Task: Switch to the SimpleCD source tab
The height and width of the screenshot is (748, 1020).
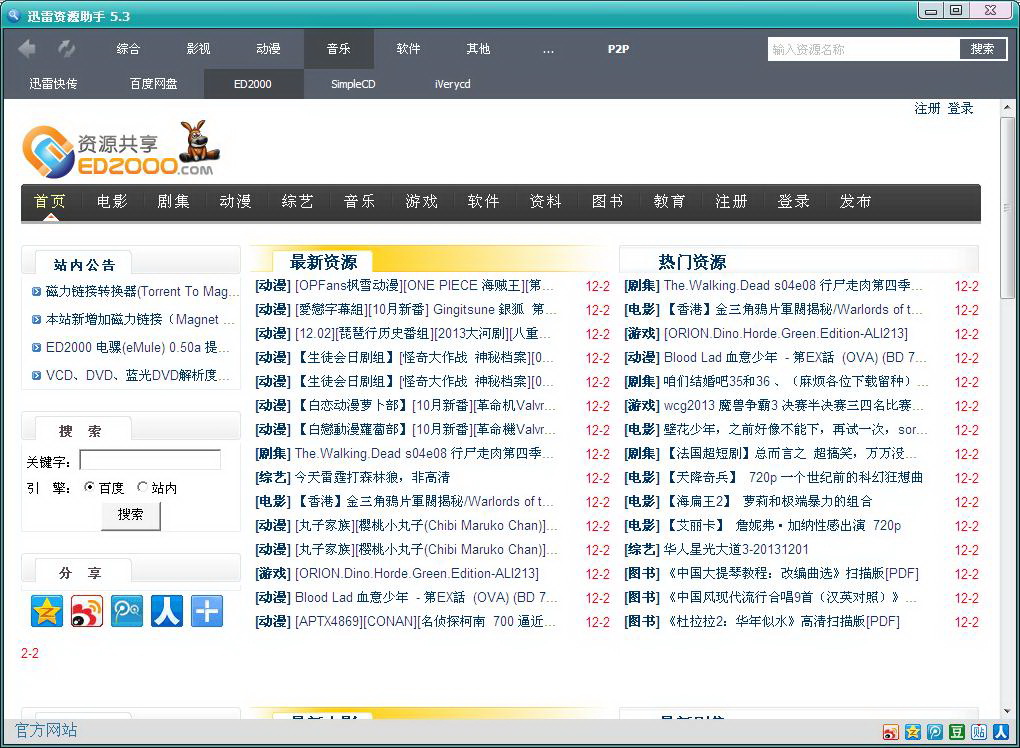Action: (x=352, y=84)
